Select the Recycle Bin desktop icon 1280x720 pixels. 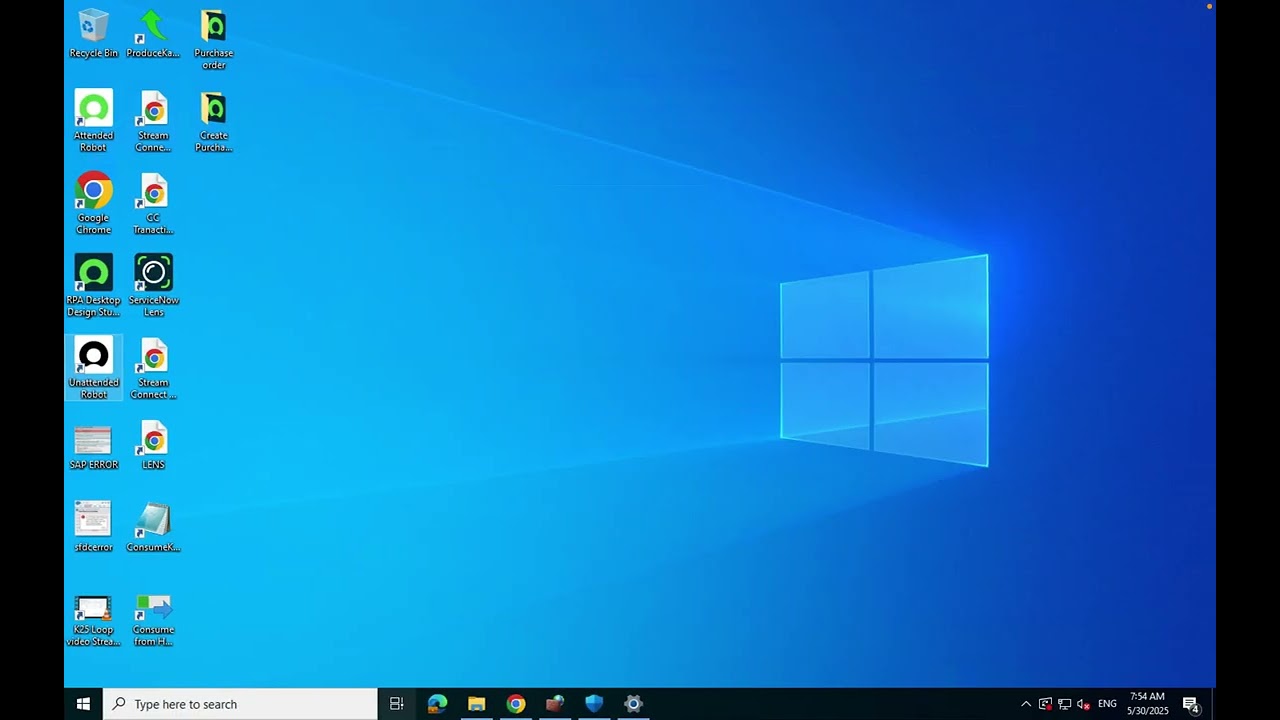pyautogui.click(x=93, y=33)
